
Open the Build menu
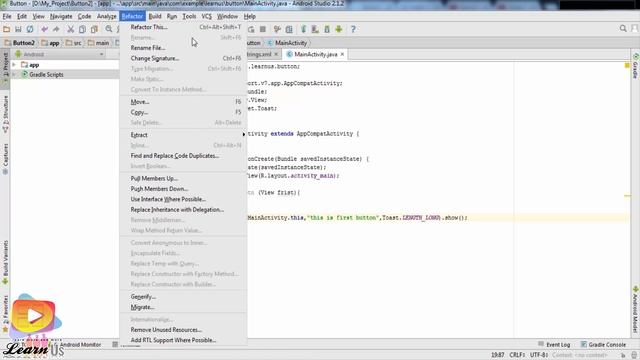[x=155, y=16]
